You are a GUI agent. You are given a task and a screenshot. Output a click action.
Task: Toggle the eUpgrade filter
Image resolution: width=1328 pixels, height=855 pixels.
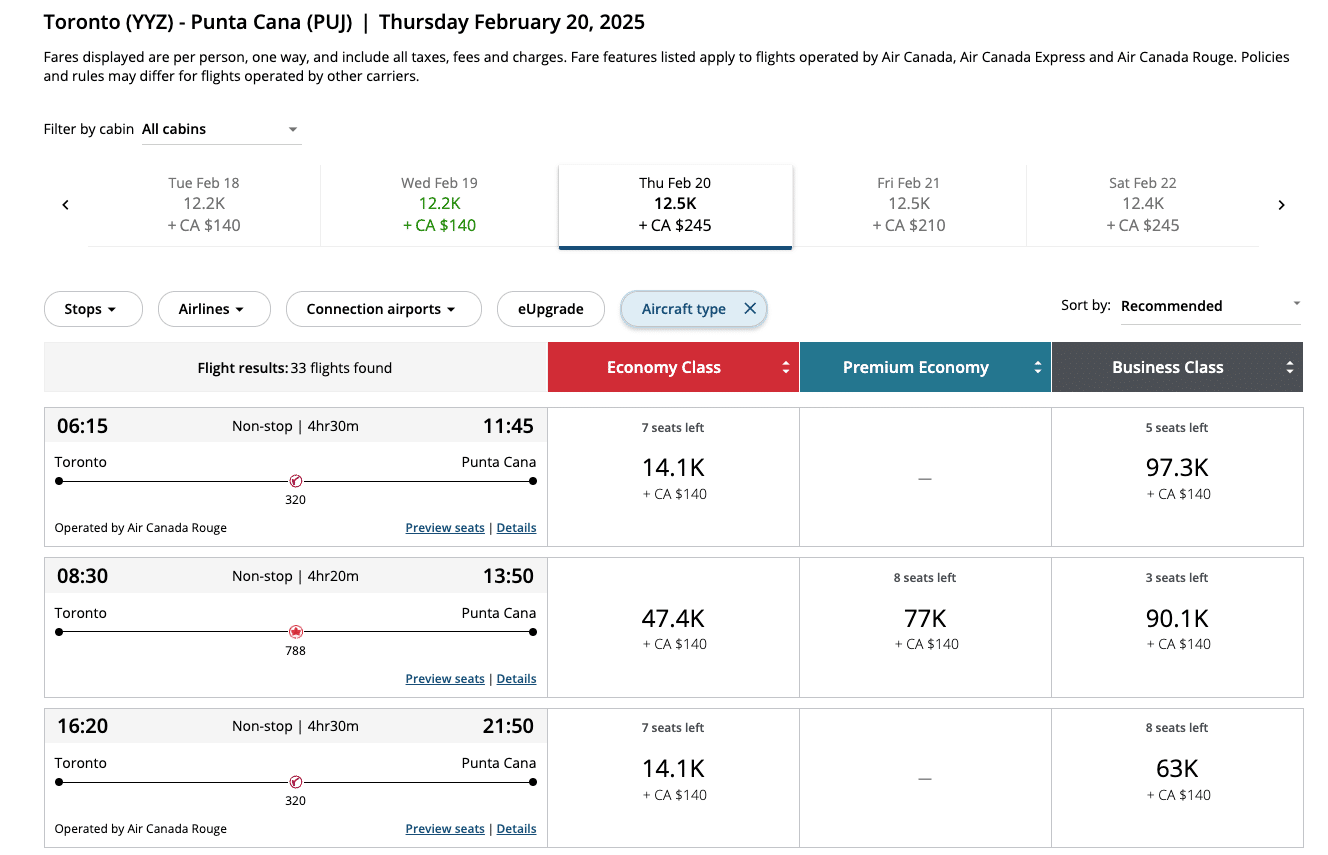click(551, 309)
